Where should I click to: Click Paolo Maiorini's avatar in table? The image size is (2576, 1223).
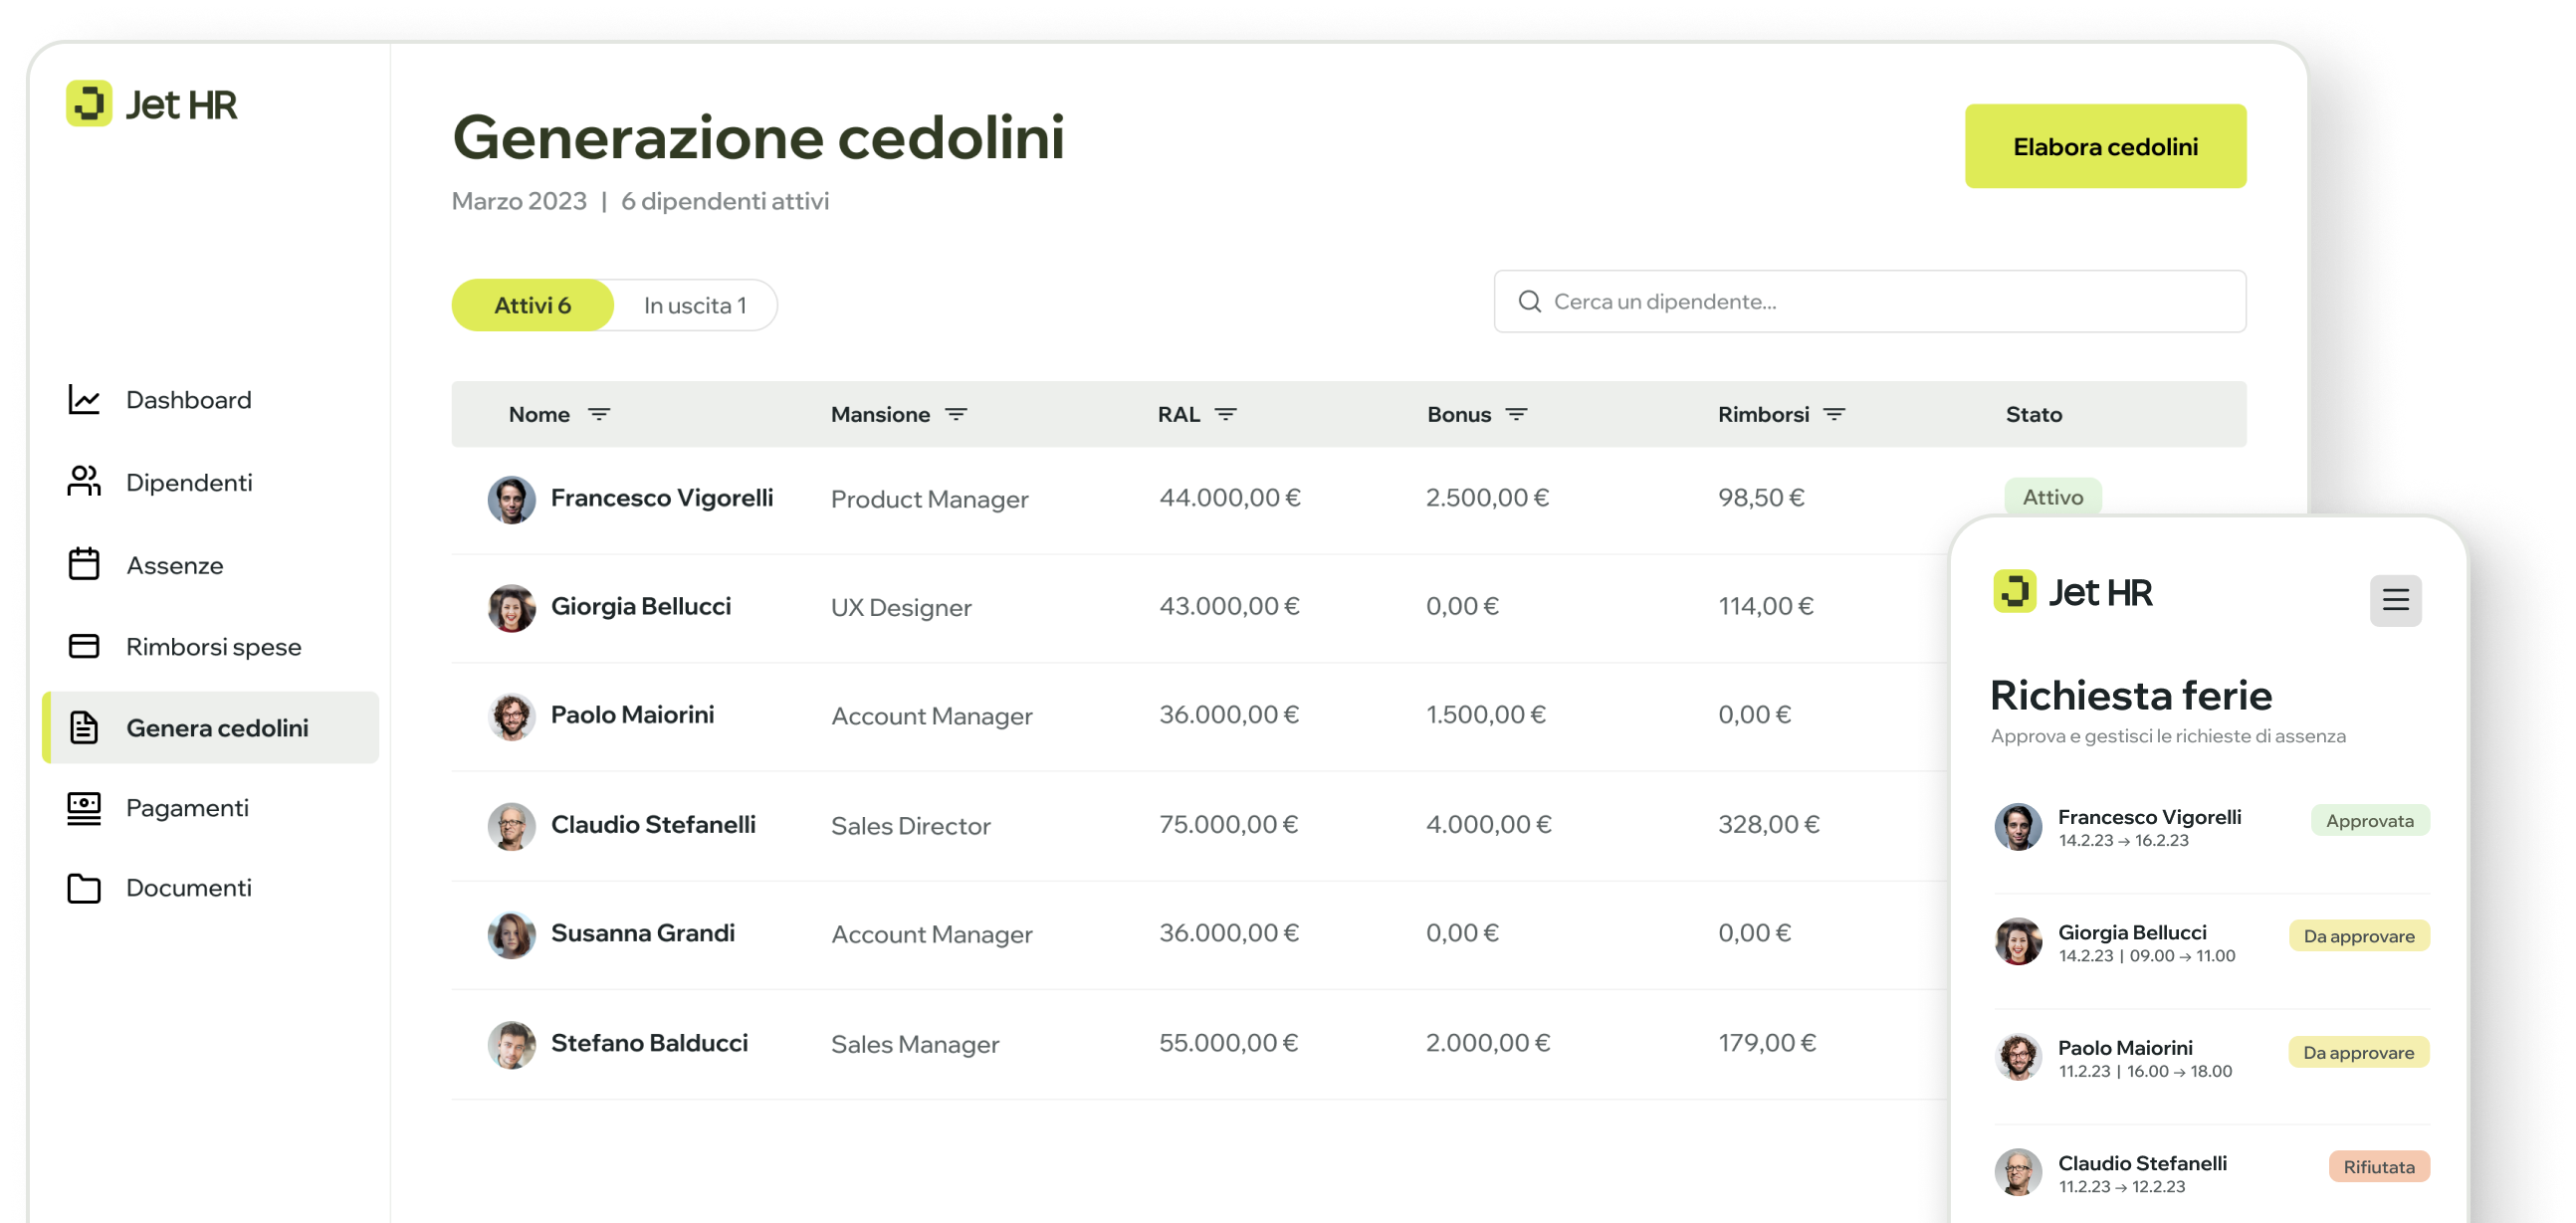click(x=511, y=717)
